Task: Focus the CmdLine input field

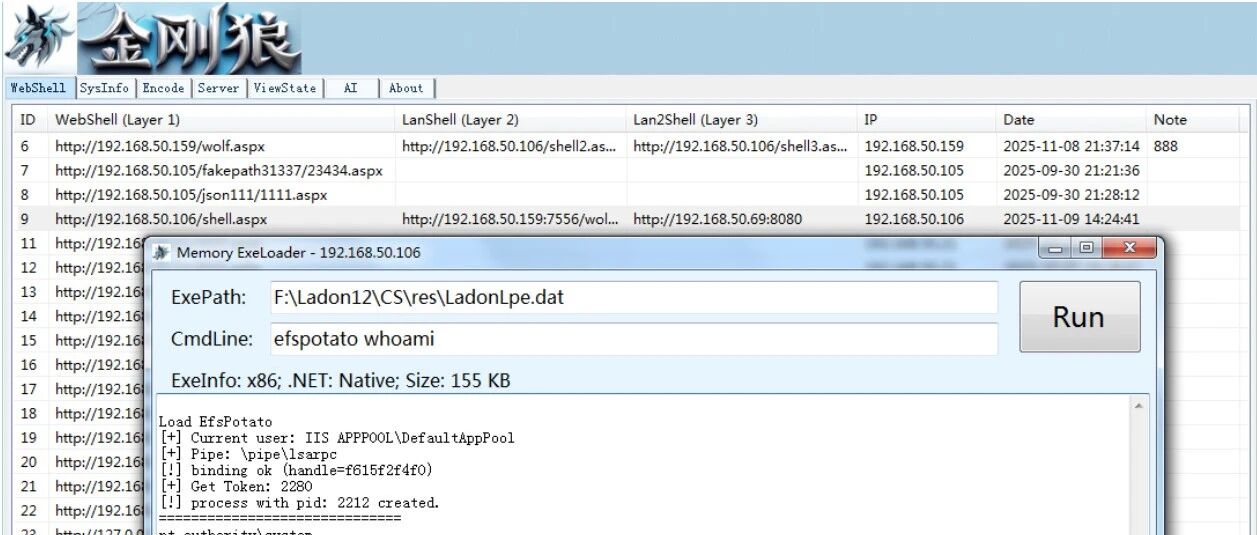Action: point(634,339)
